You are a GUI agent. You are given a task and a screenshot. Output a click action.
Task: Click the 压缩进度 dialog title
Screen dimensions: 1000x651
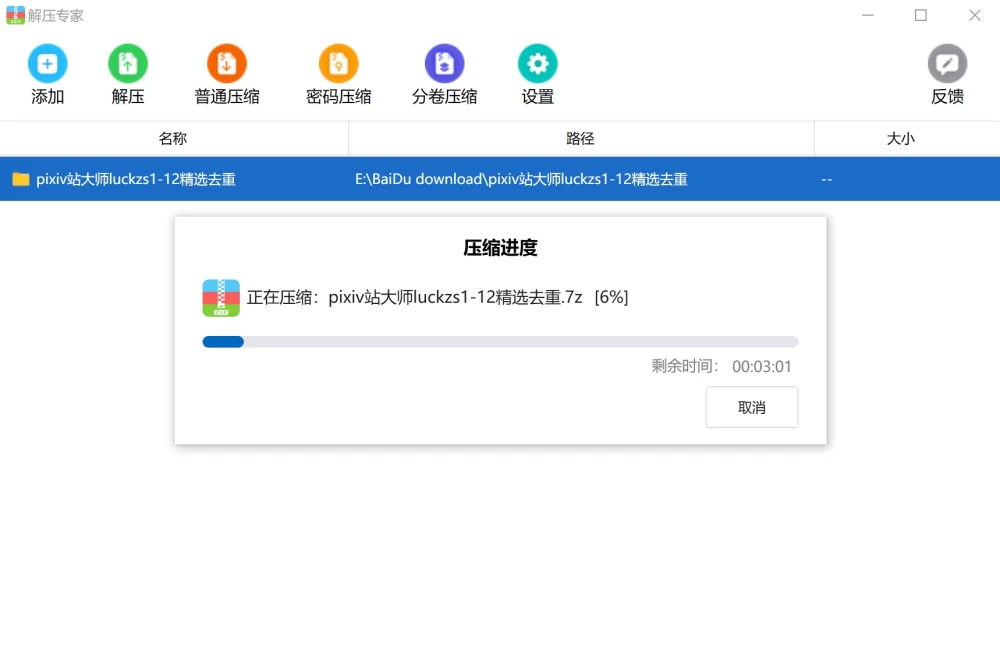500,247
